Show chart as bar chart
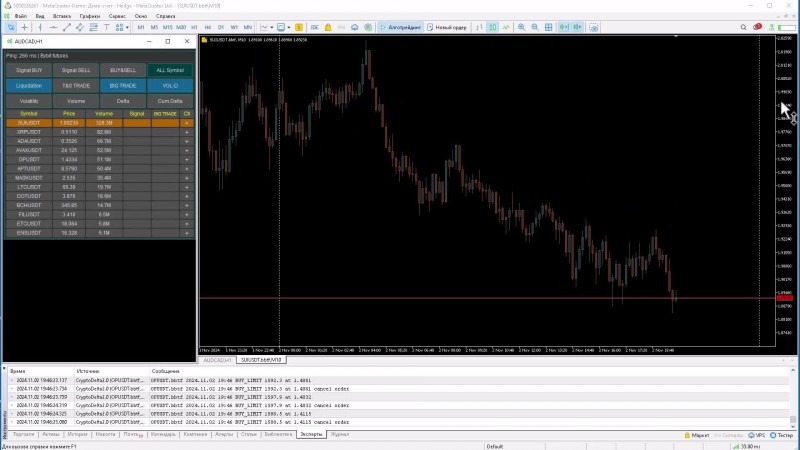This screenshot has width=800, height=450. click(x=479, y=28)
